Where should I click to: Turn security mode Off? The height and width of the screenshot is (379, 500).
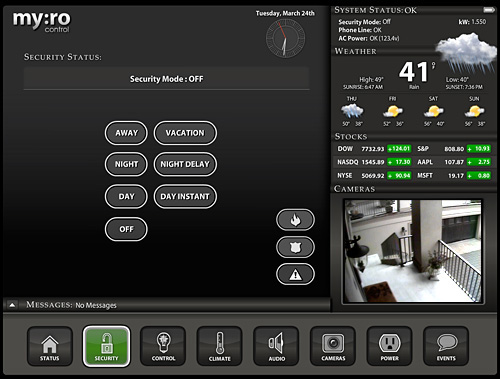coord(126,229)
